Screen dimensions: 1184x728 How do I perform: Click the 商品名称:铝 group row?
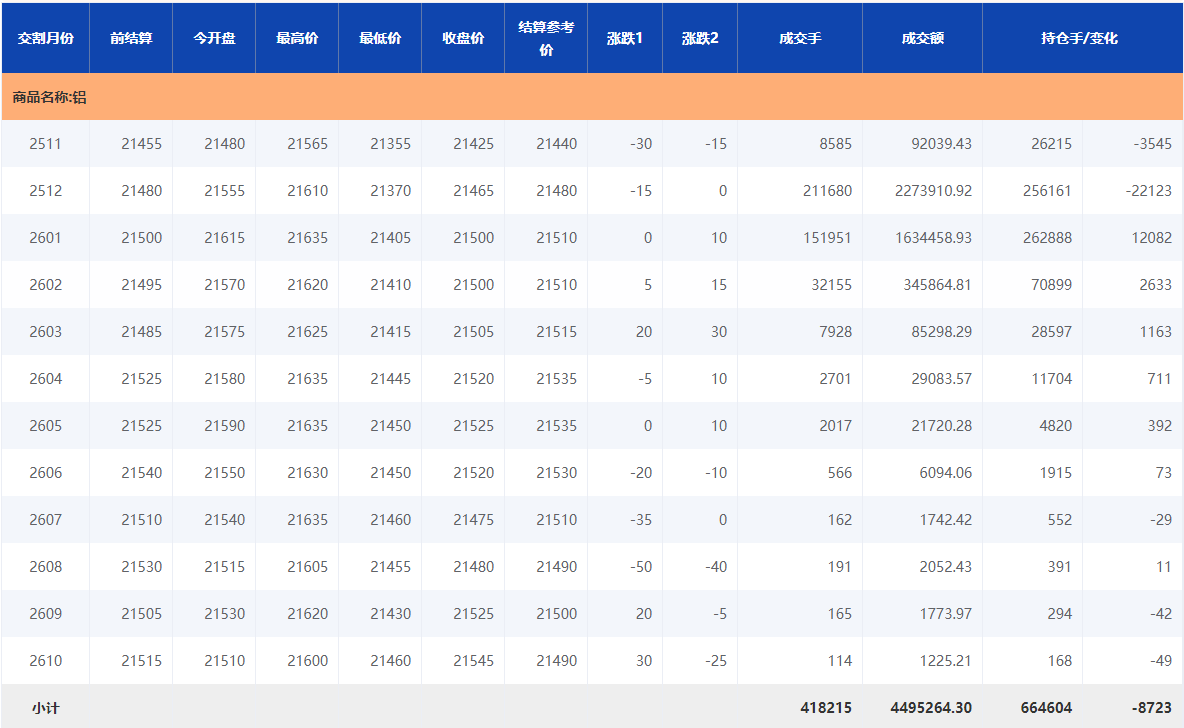pos(49,97)
